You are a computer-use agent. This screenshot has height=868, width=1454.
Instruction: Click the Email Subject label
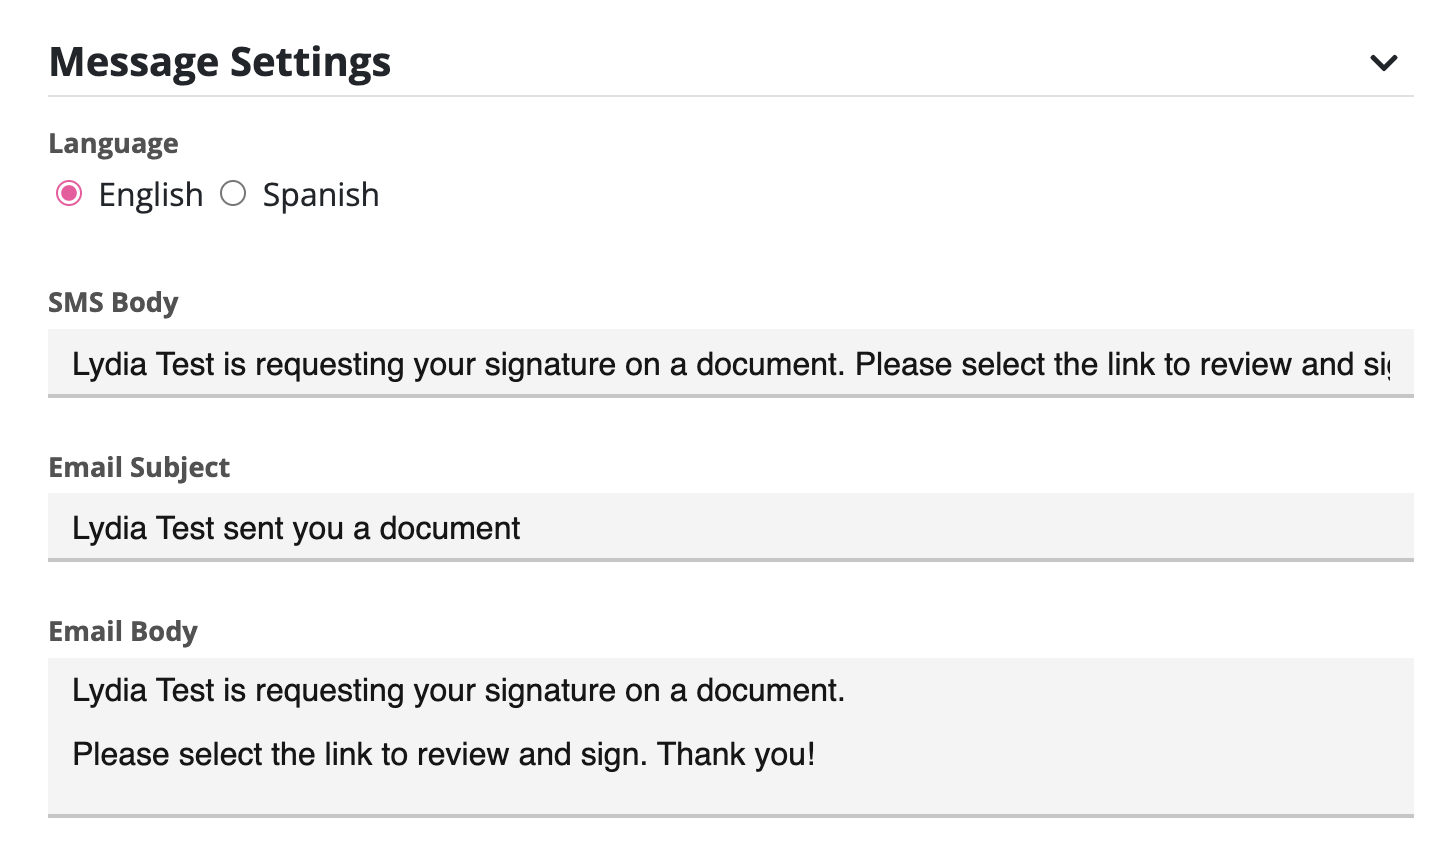click(139, 467)
